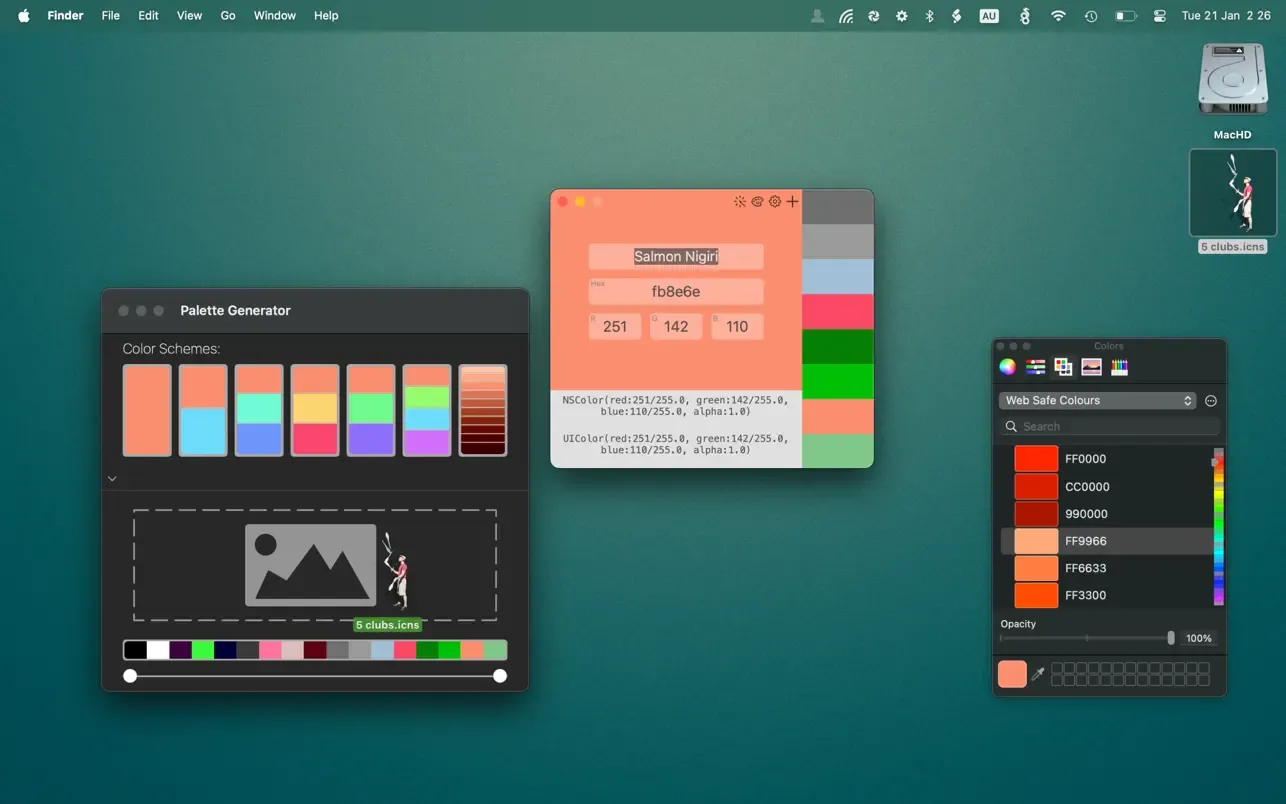Click the R value field showing 251
This screenshot has width=1286, height=804.
point(615,326)
